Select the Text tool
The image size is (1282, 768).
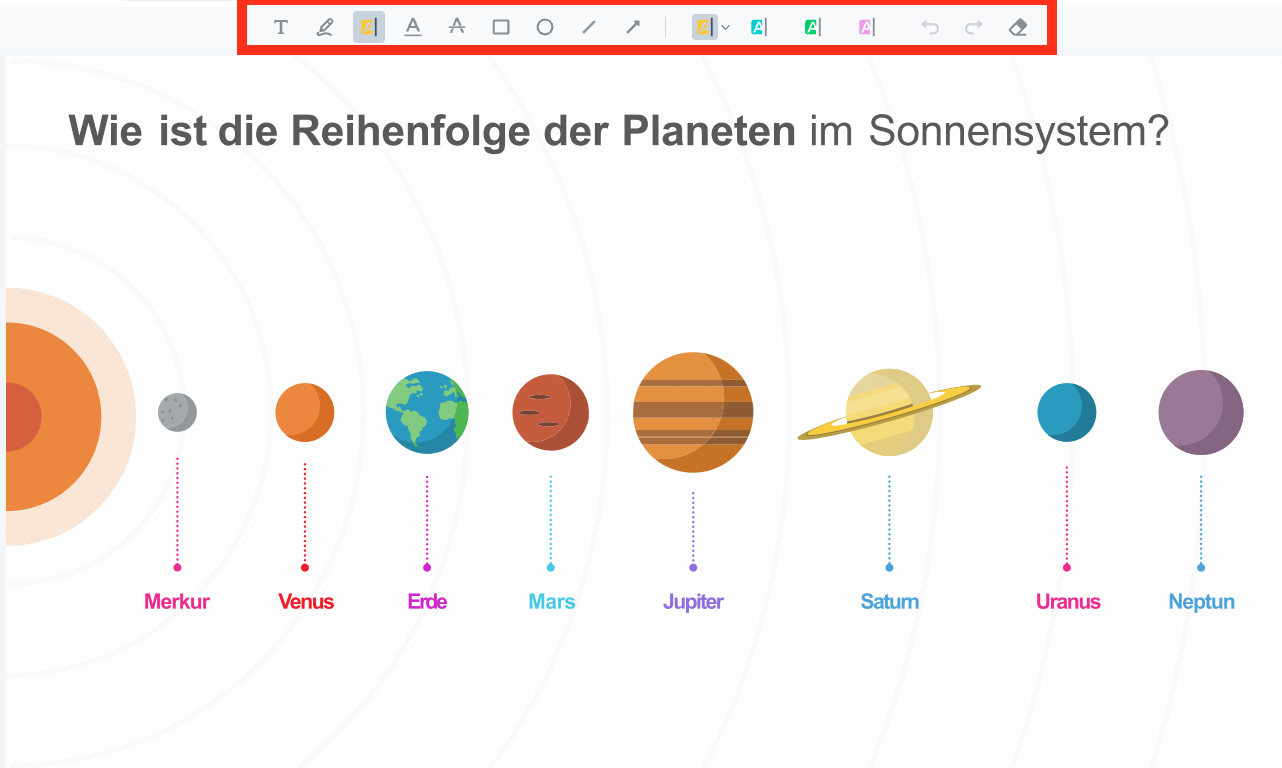click(x=281, y=27)
